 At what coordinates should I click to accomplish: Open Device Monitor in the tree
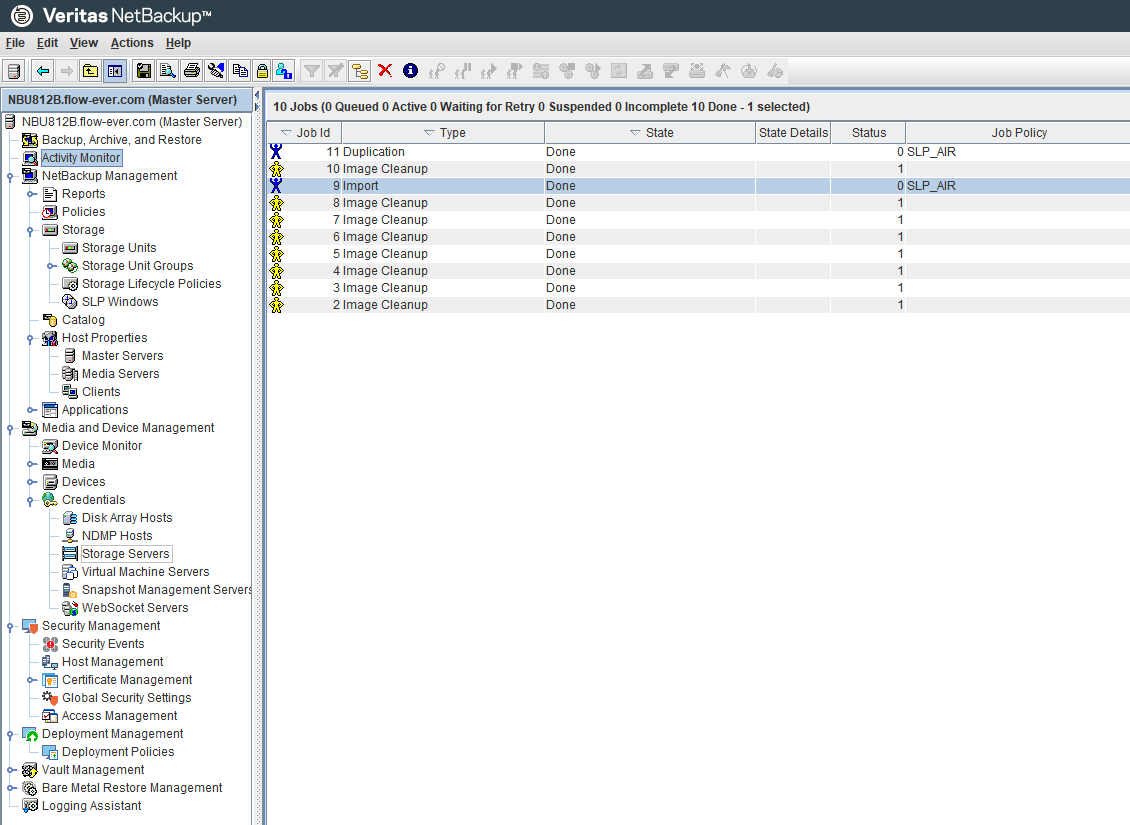pos(102,446)
